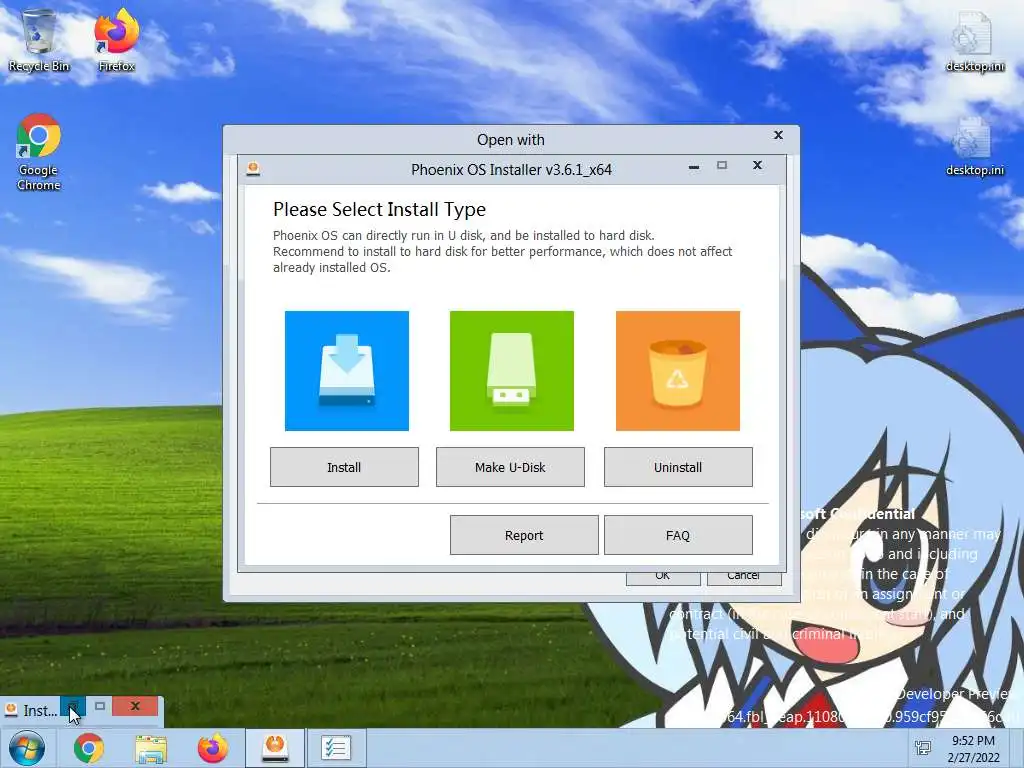Maximize the Phoenix OS Installer window
Screen dimensions: 1024x768
pos(722,165)
